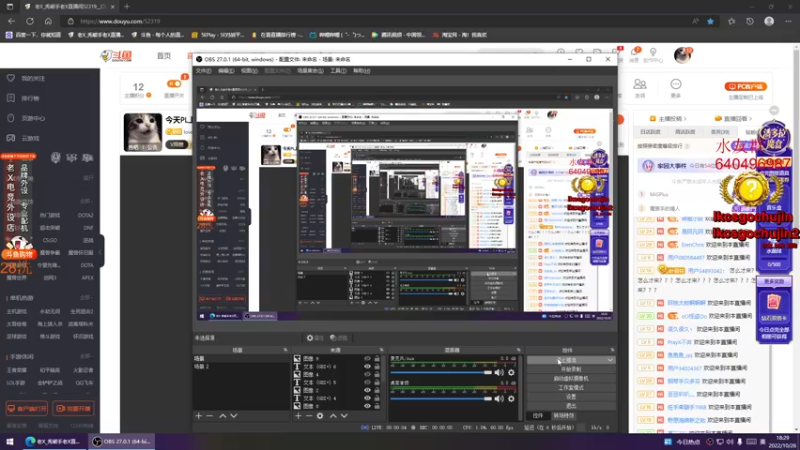The height and width of the screenshot is (450, 800).
Task: Open the 创作中心 lightbulb icon in Douyu header
Action: click(653, 53)
